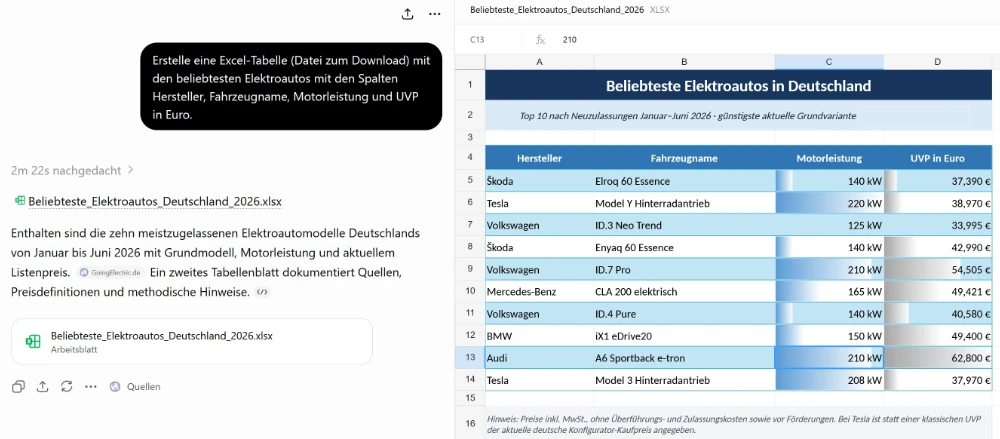Click the share upload icon at top
Screen dimensions: 1000x439
tap(408, 14)
